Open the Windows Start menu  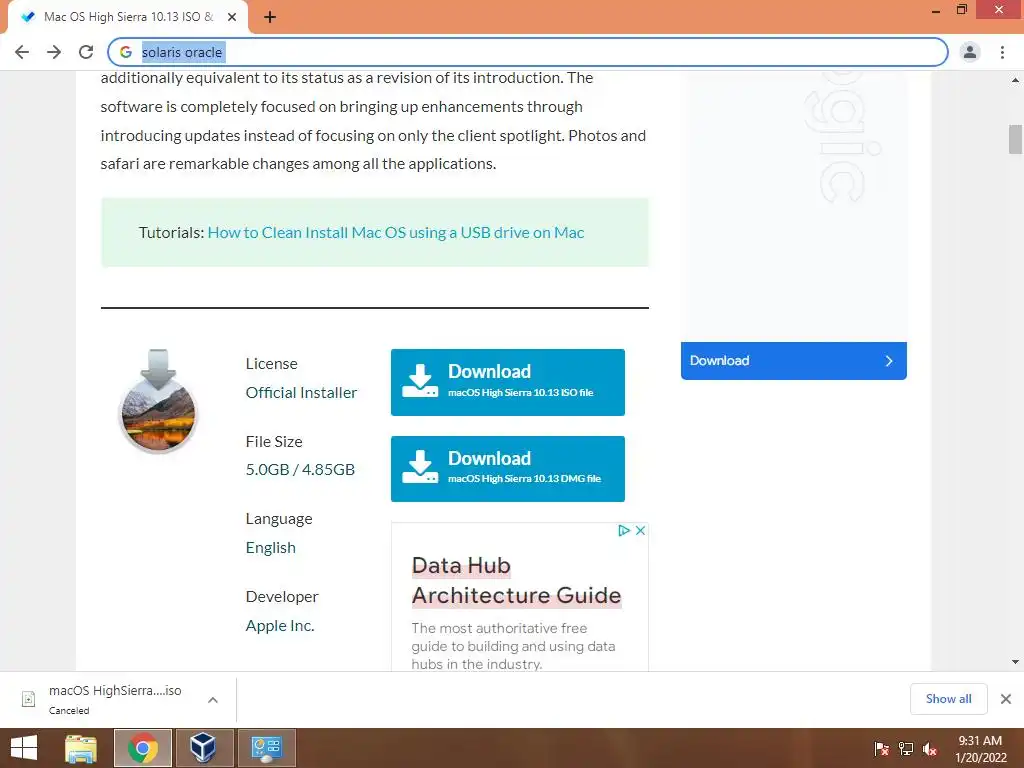[24, 748]
